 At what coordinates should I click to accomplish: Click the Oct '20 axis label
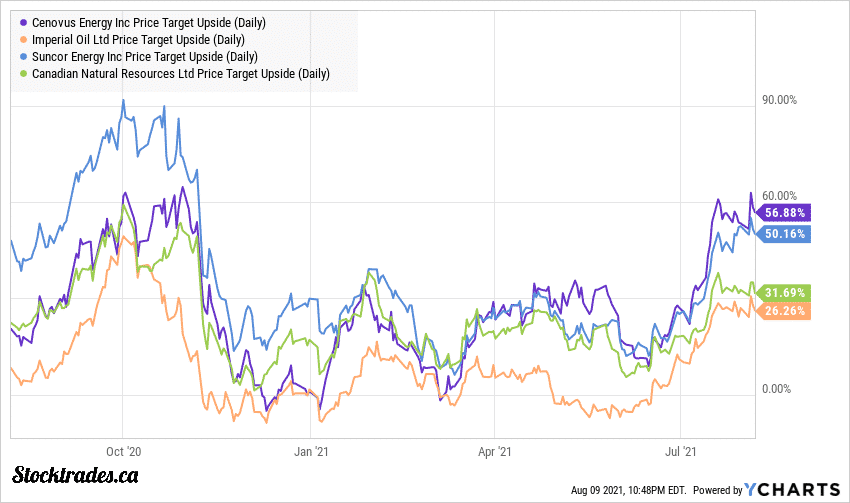click(x=122, y=450)
